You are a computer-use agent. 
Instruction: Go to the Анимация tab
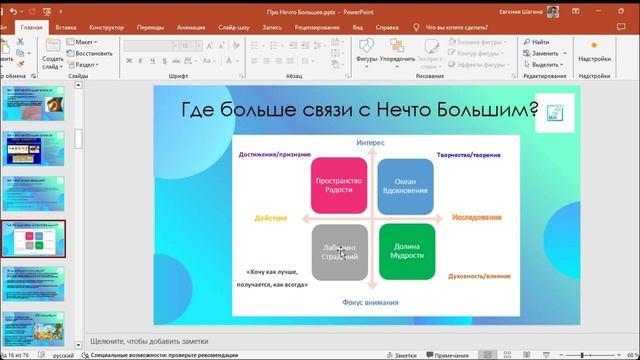tap(191, 27)
